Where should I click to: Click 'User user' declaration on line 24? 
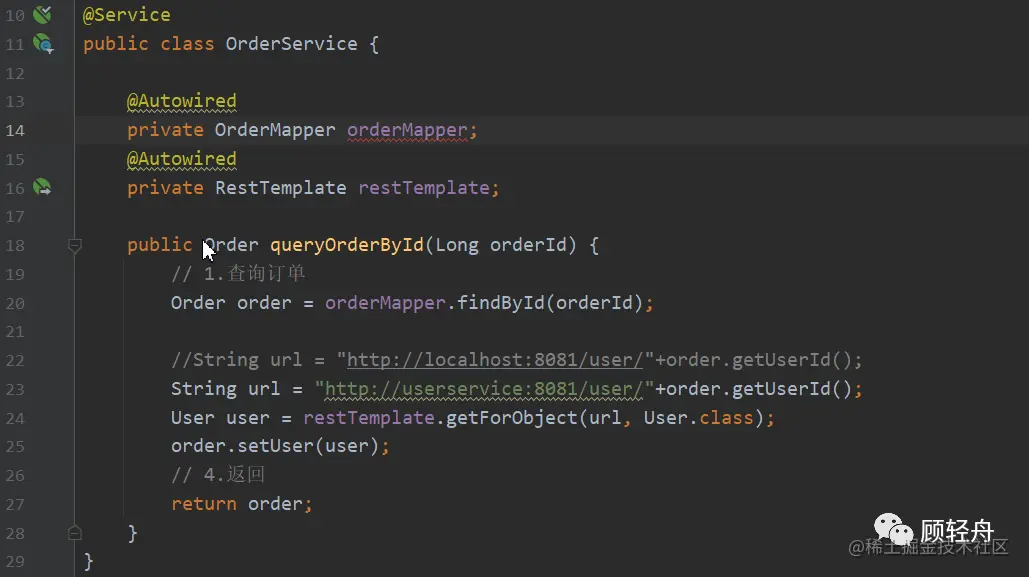point(220,417)
